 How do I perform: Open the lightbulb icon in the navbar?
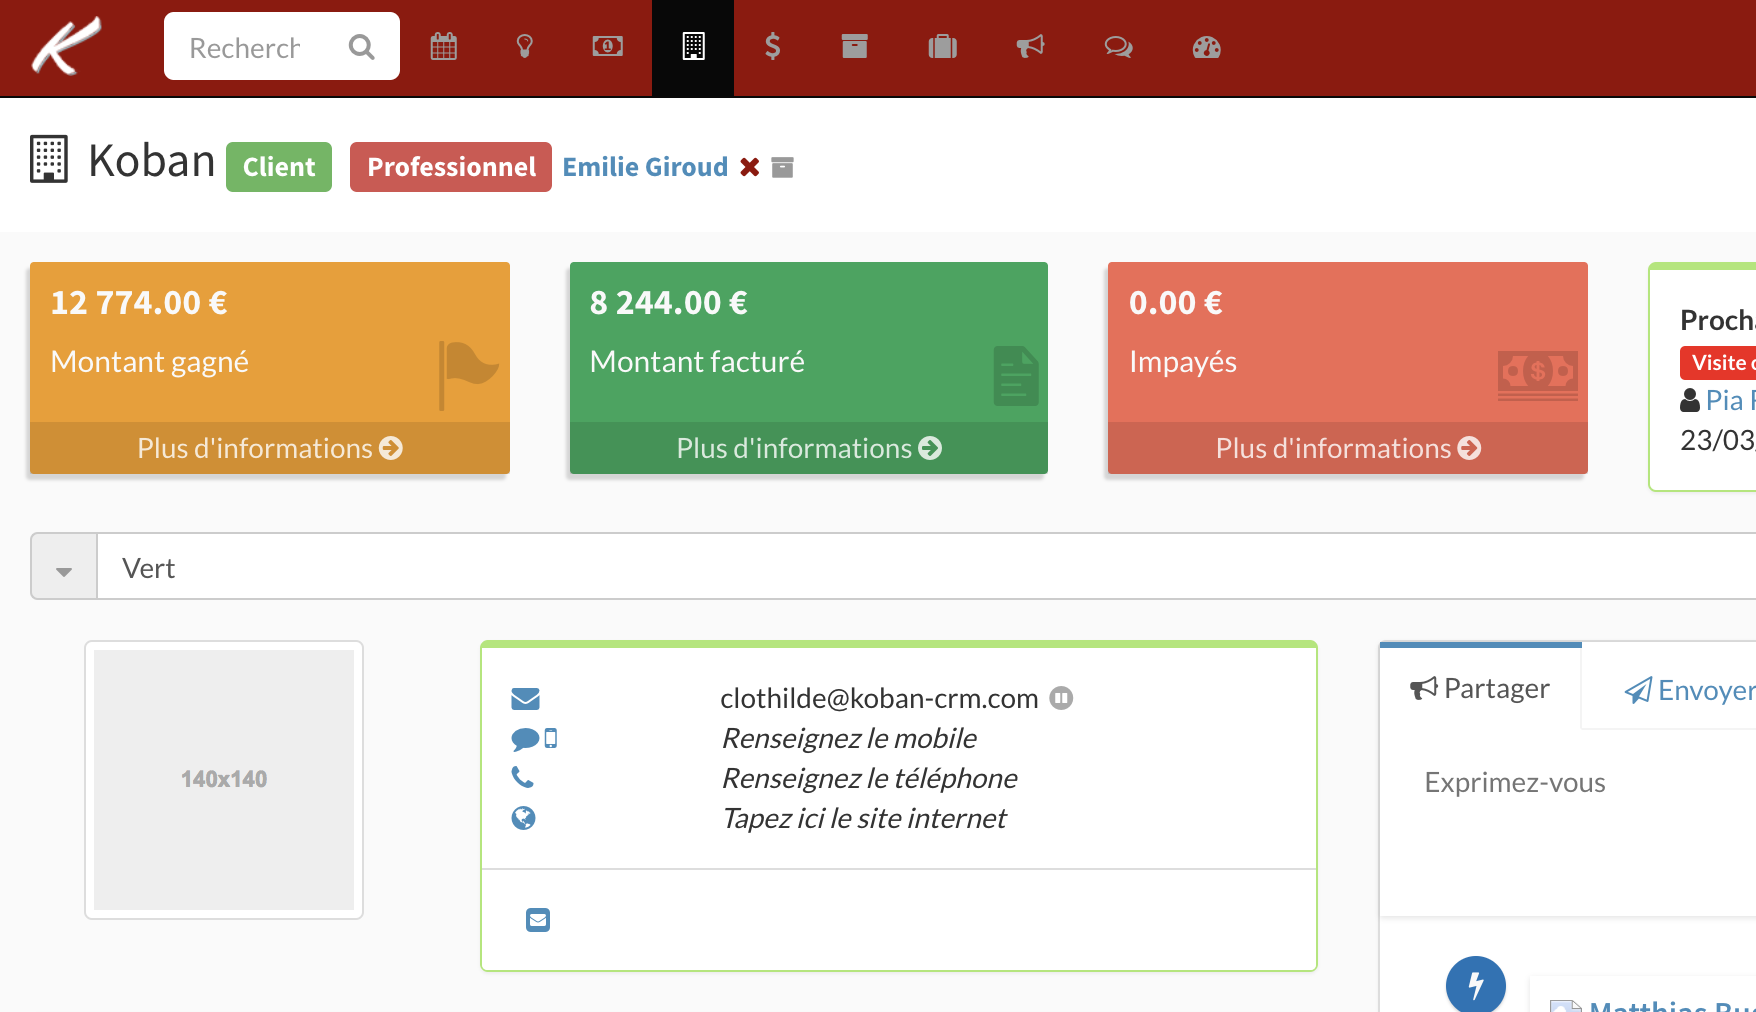coord(524,47)
